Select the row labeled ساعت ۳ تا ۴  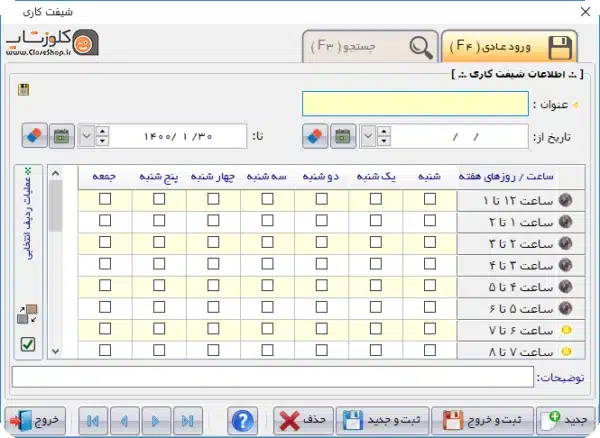click(x=520, y=265)
